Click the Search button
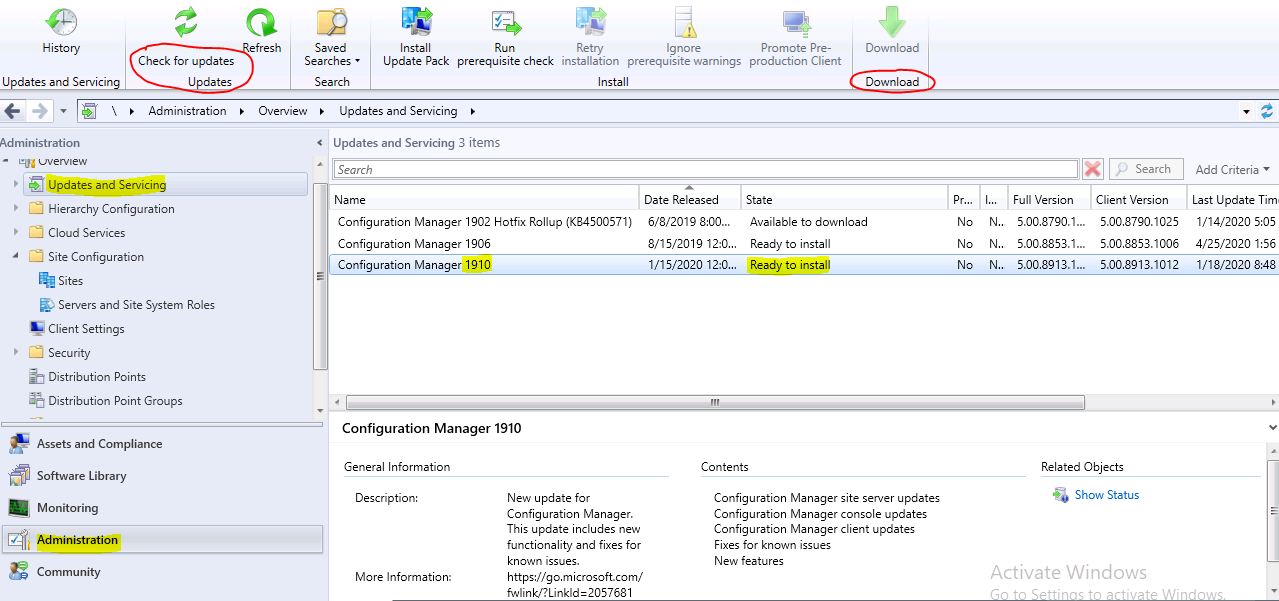 [x=1146, y=170]
